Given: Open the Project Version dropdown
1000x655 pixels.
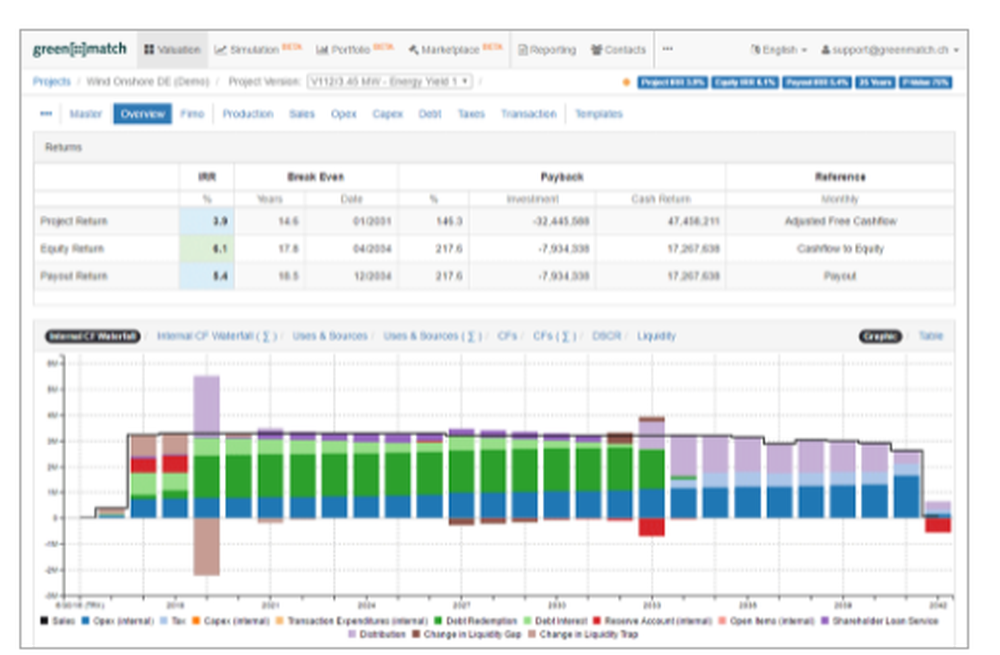Looking at the screenshot, I should [x=390, y=82].
